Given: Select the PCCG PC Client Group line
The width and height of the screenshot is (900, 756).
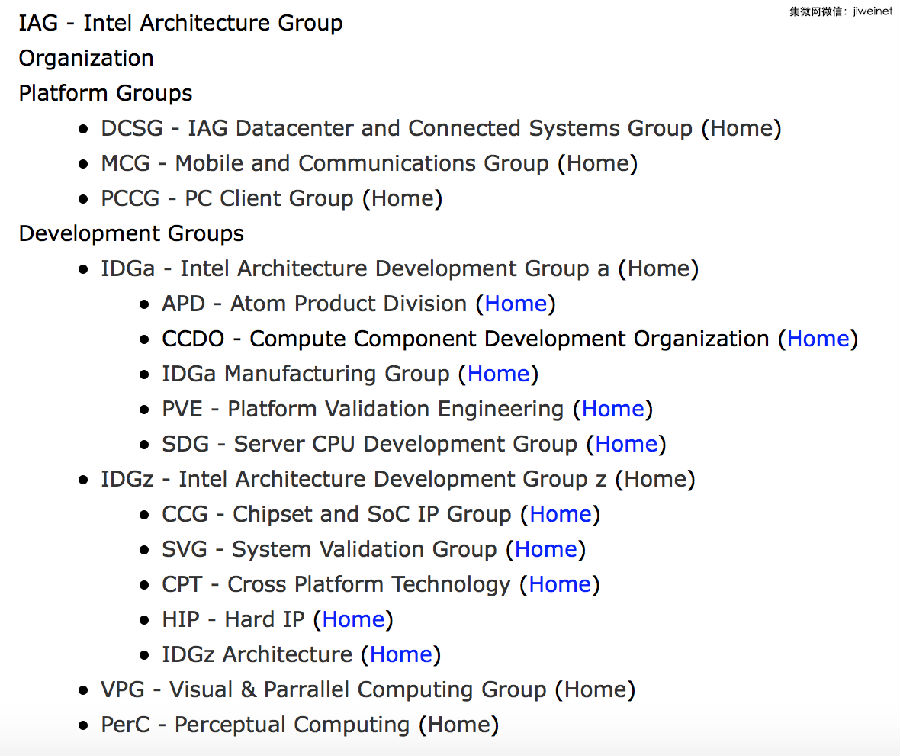Looking at the screenshot, I should (x=271, y=199).
